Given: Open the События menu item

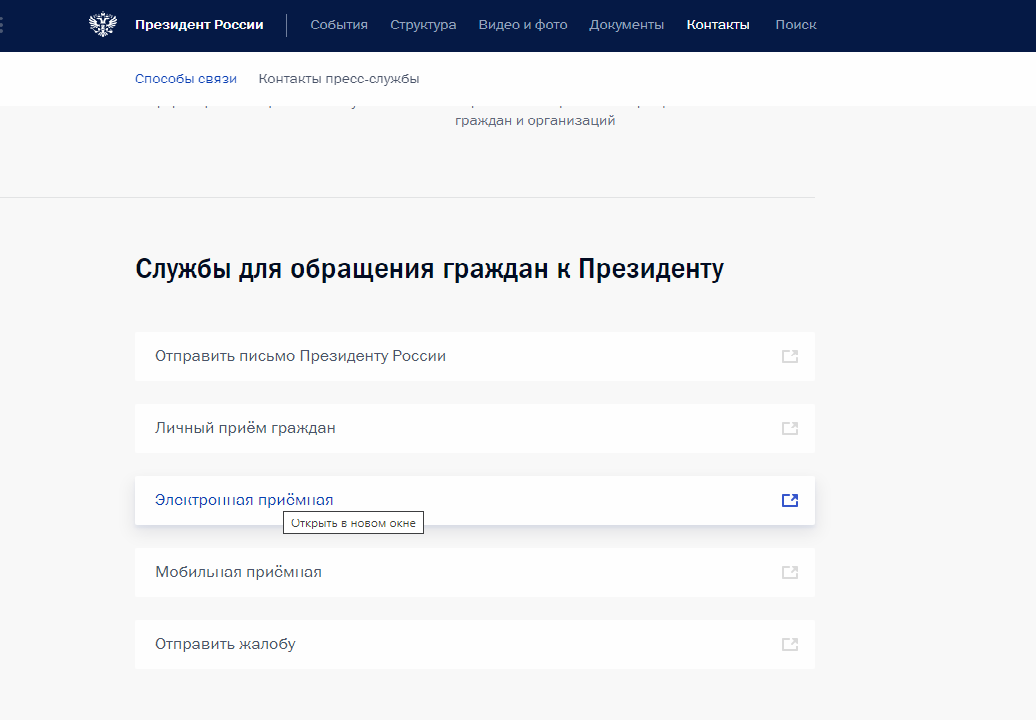Looking at the screenshot, I should point(339,25).
